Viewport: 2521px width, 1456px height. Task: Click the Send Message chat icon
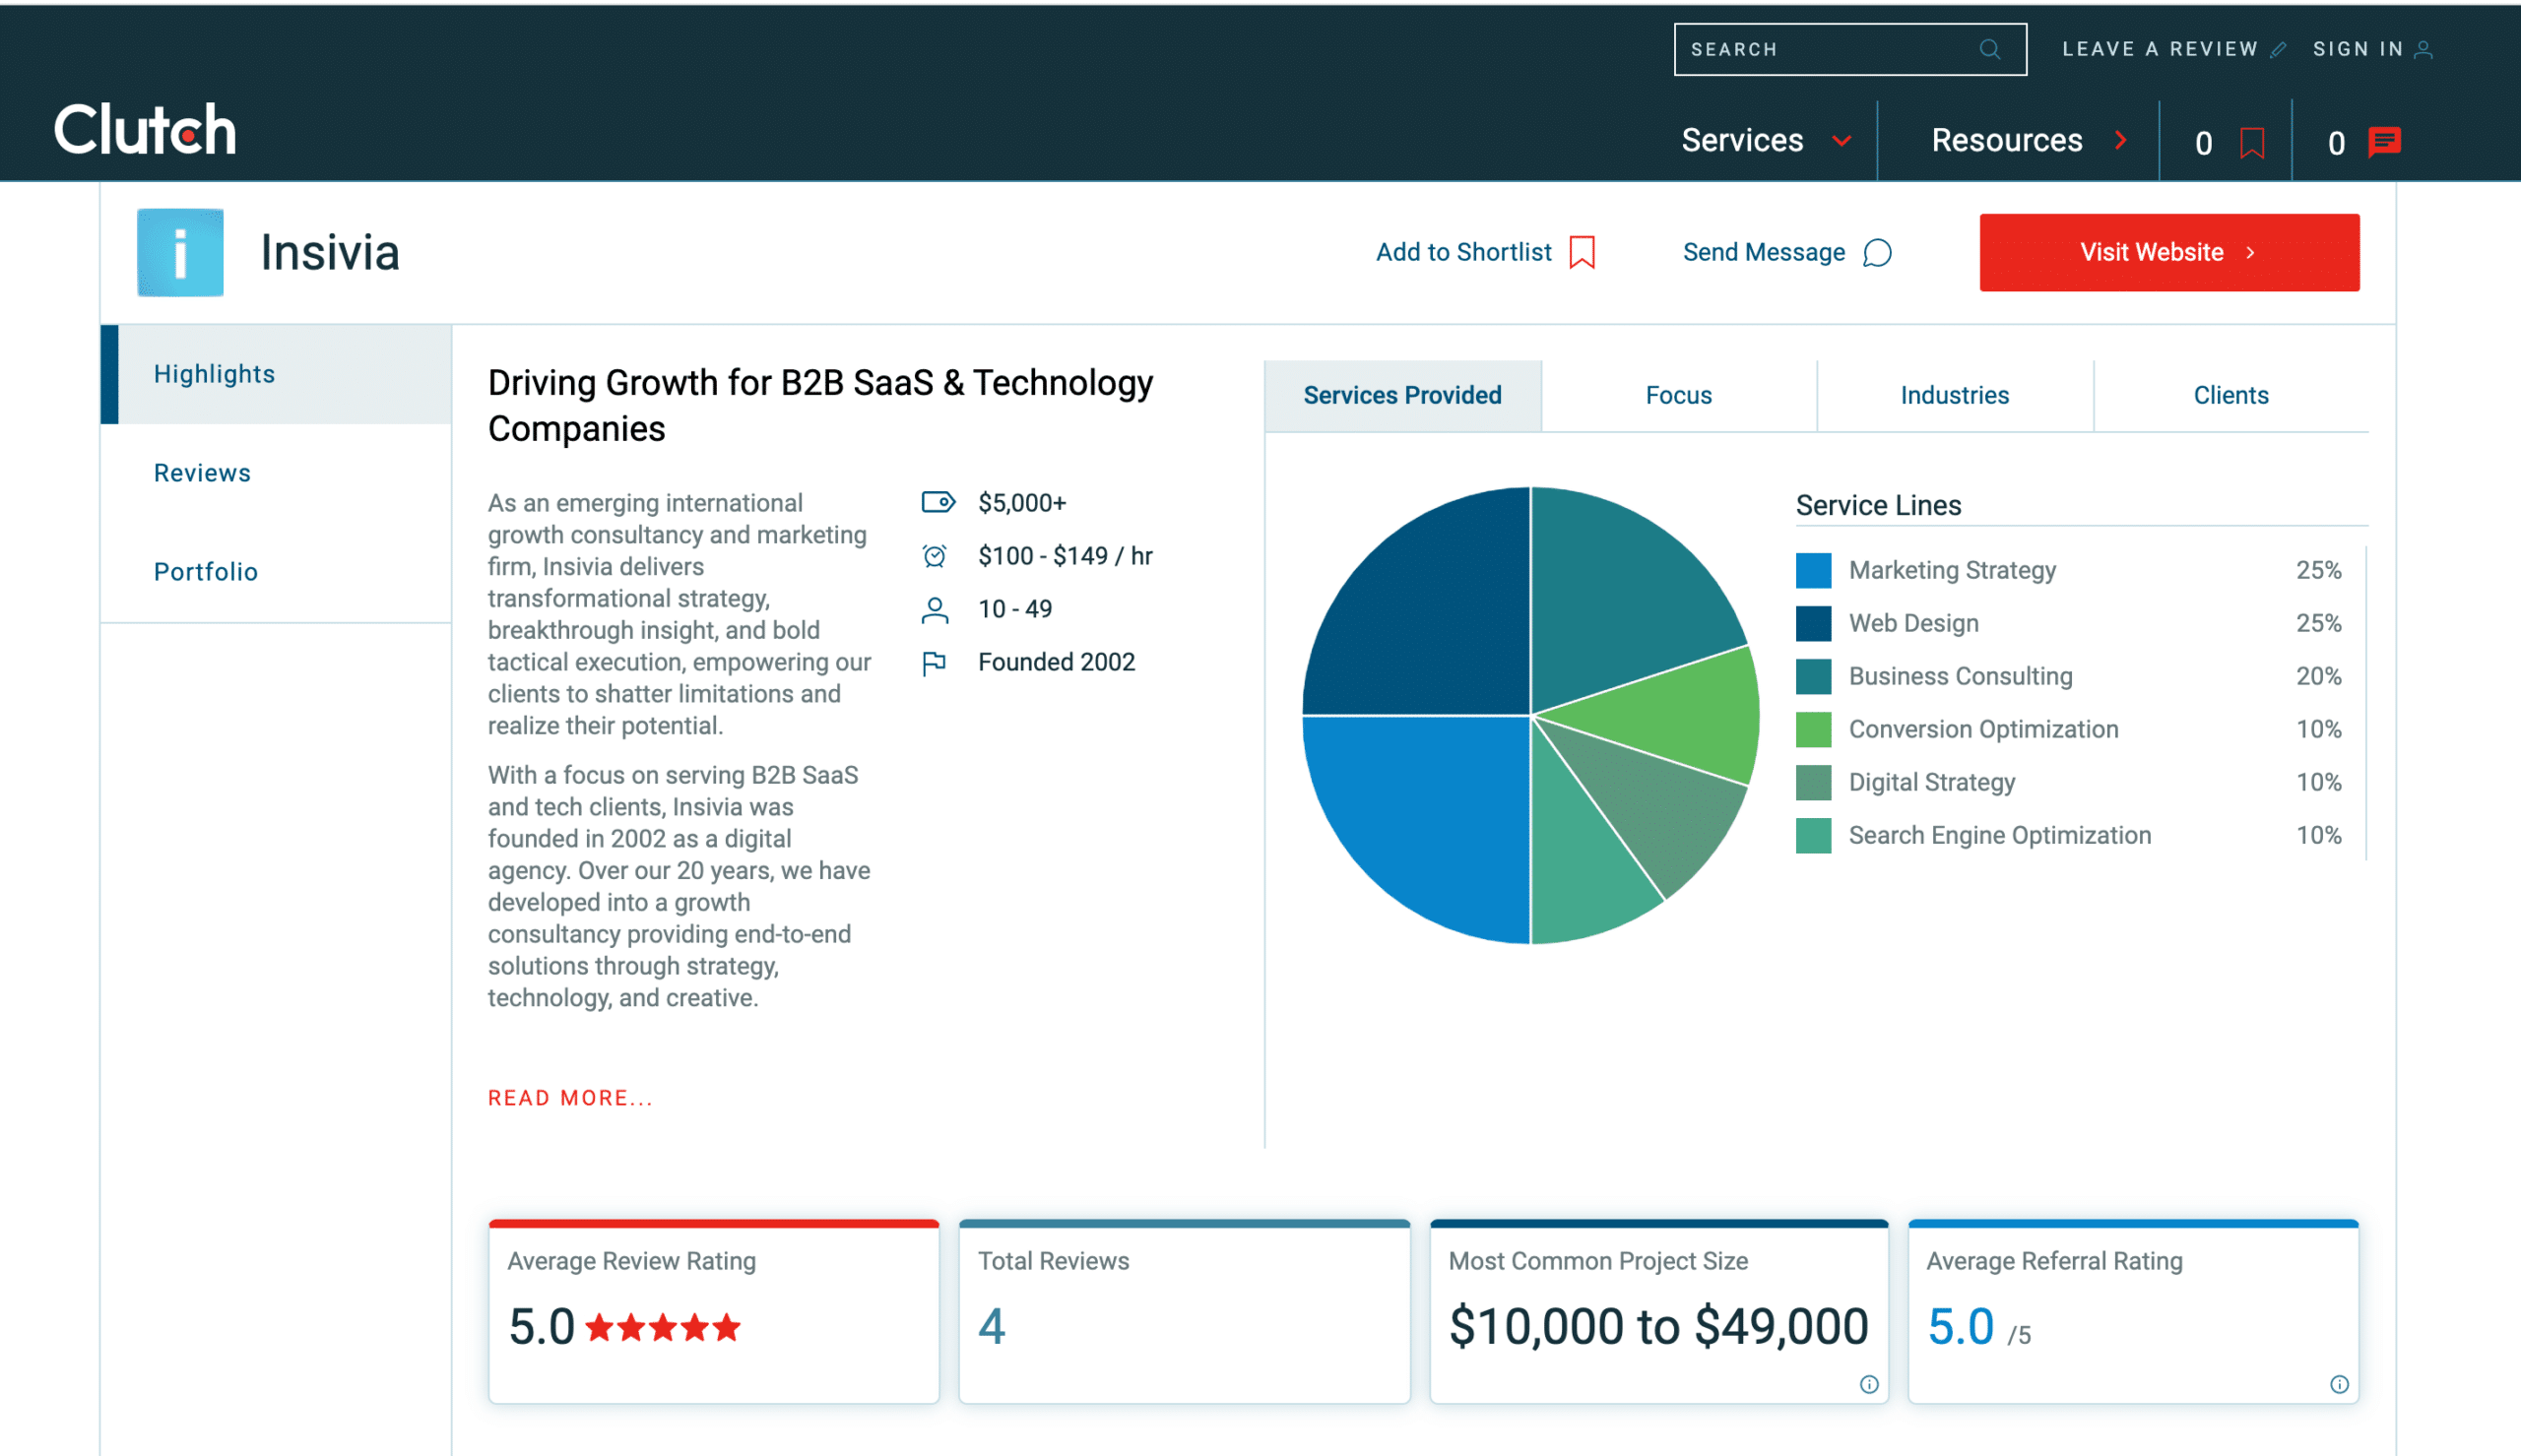pyautogui.click(x=1878, y=251)
